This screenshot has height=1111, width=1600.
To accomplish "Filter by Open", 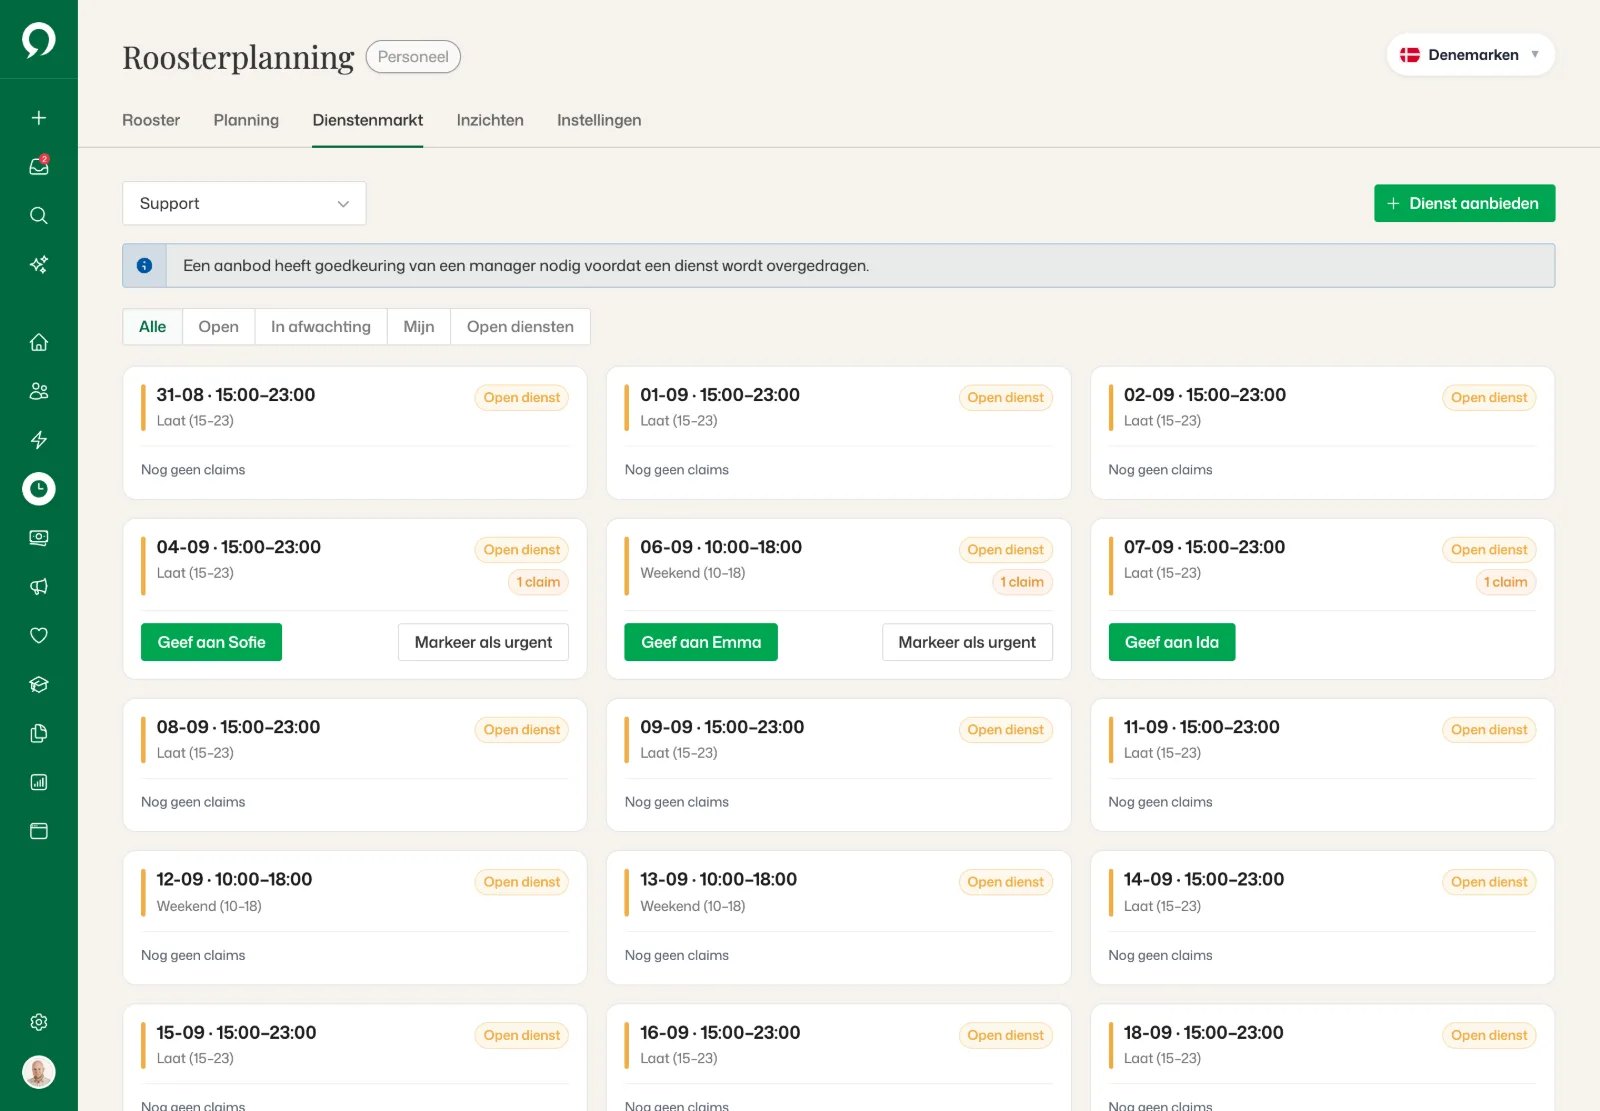I will click(218, 327).
